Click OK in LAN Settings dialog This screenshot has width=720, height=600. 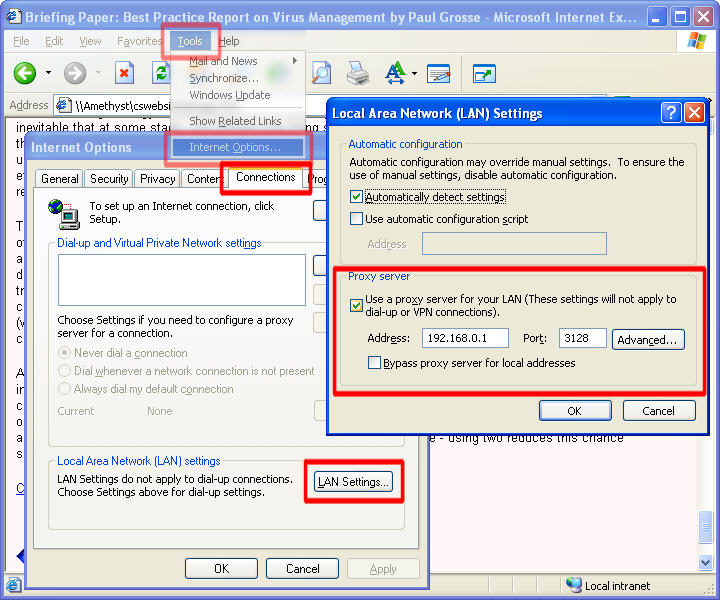tap(575, 410)
